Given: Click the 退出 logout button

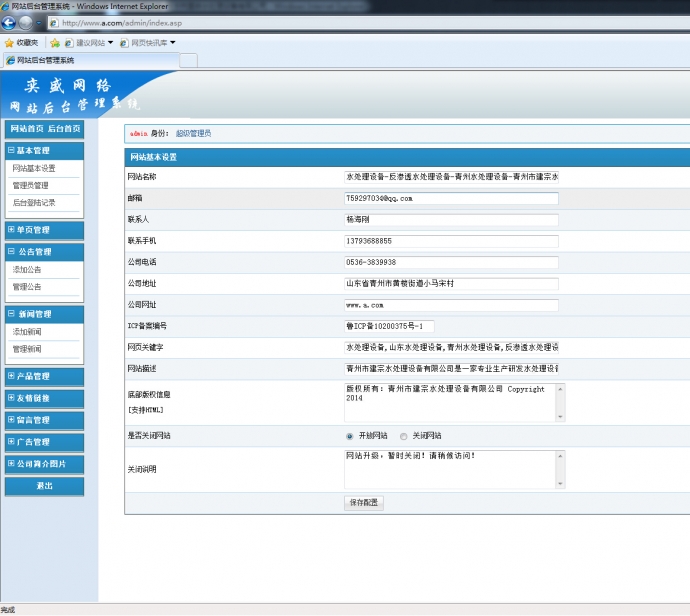Looking at the screenshot, I should tap(44, 486).
